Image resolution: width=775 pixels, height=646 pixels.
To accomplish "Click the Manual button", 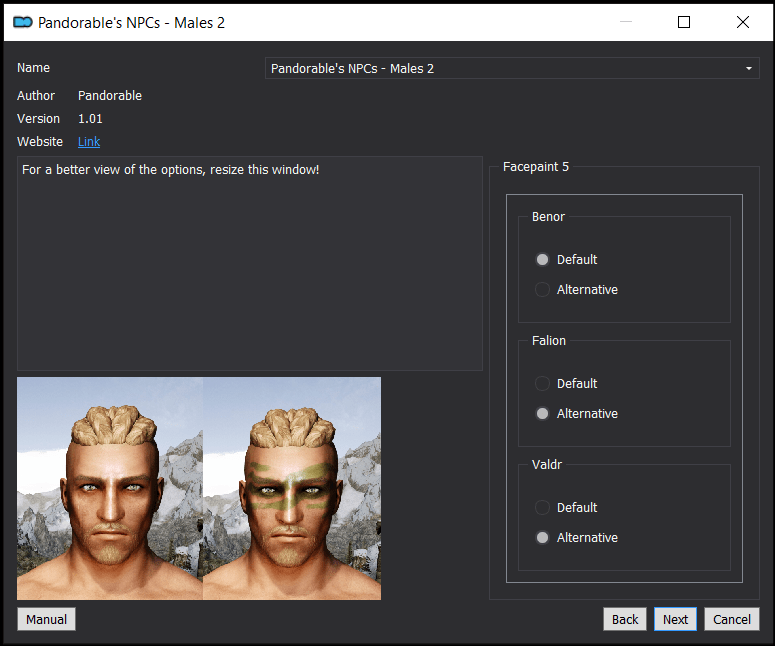I will tap(46, 619).
